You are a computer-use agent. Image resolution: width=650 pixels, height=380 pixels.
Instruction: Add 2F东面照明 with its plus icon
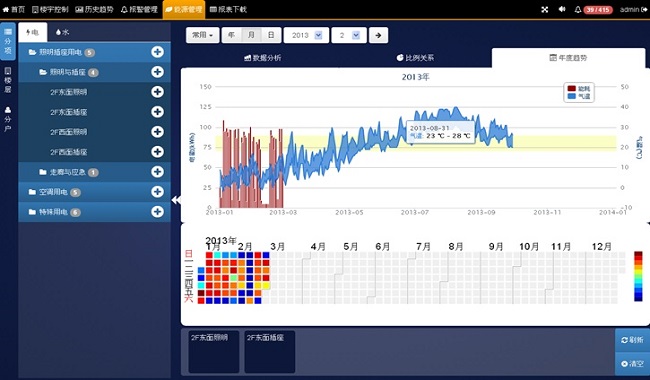(x=157, y=92)
